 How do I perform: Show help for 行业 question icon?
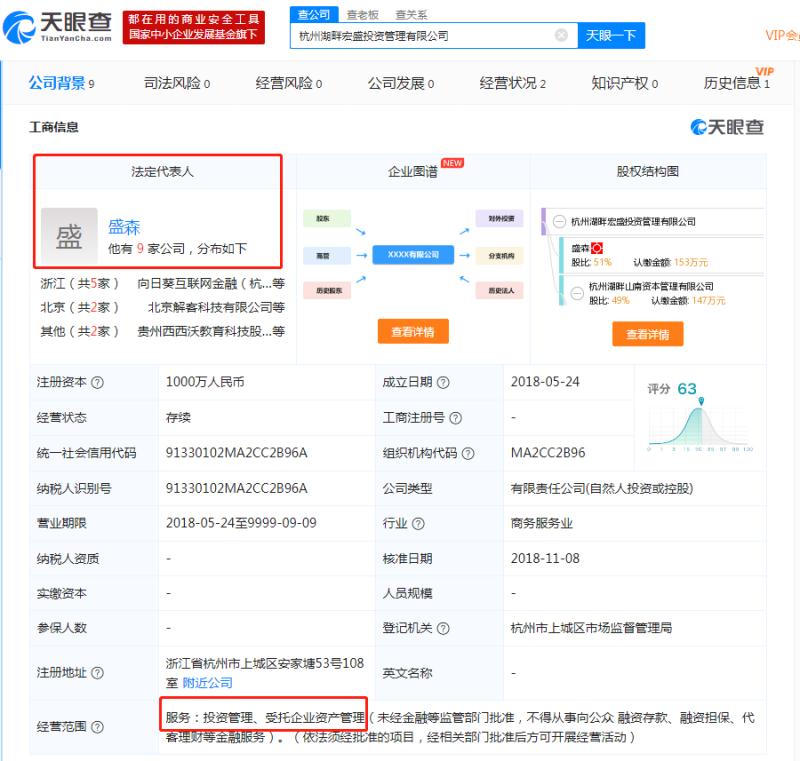click(418, 524)
